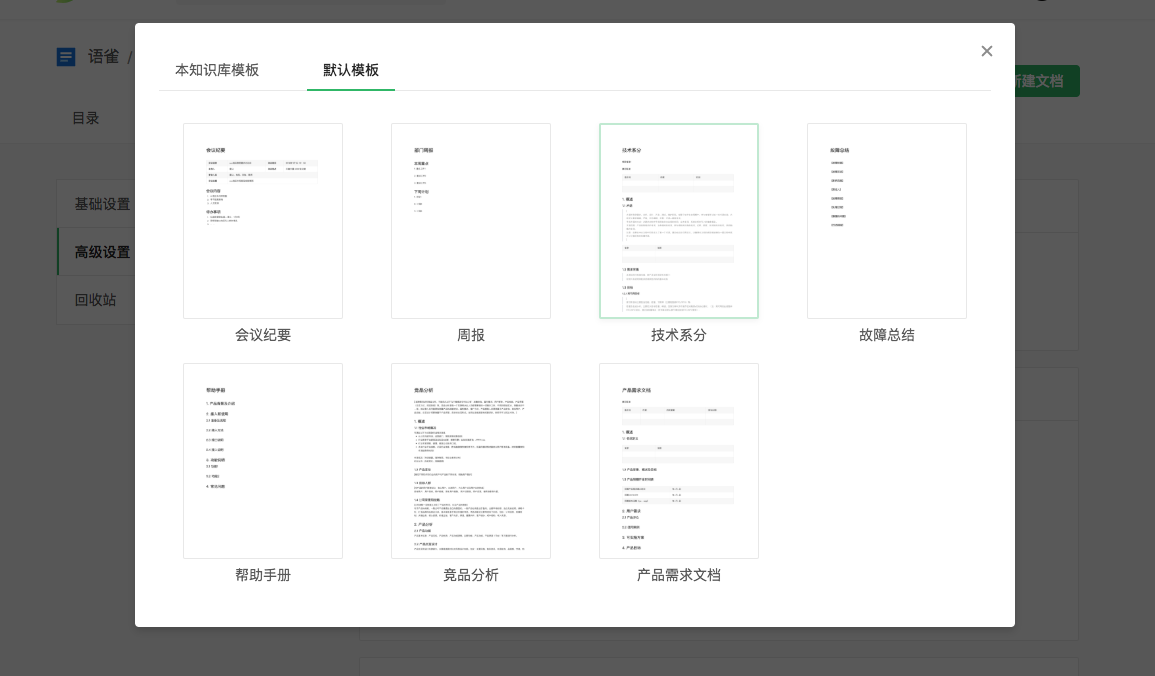Click the blue document icon beside 语雀
1155x676 pixels.
click(x=65, y=56)
